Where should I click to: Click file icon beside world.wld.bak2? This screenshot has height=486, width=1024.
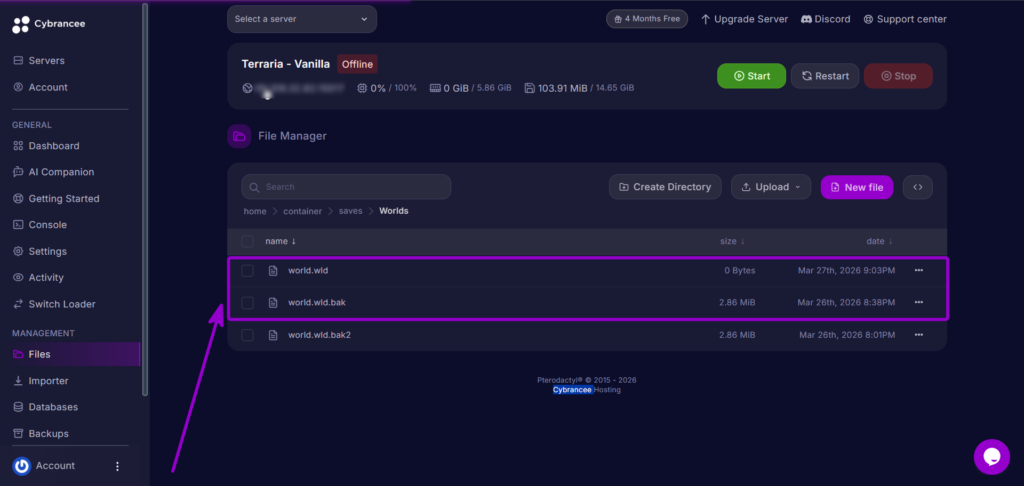(x=274, y=335)
